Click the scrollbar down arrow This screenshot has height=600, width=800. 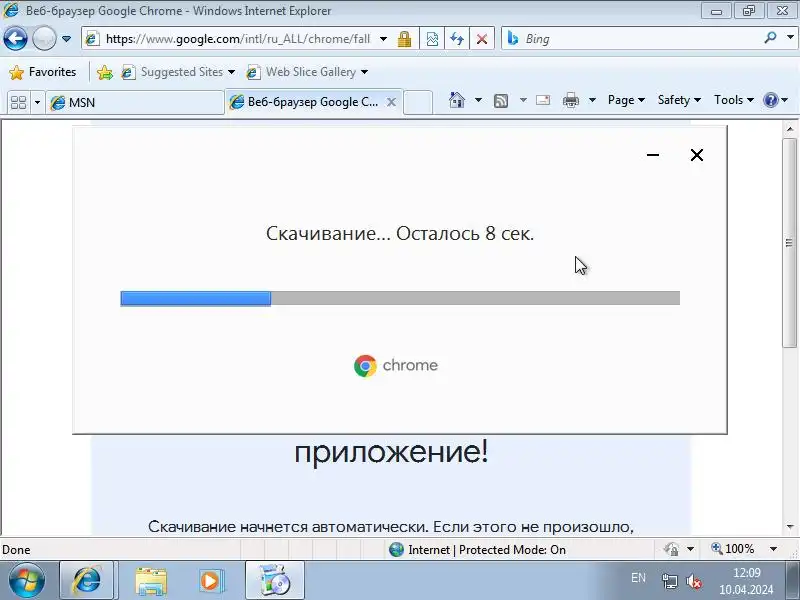click(790, 527)
